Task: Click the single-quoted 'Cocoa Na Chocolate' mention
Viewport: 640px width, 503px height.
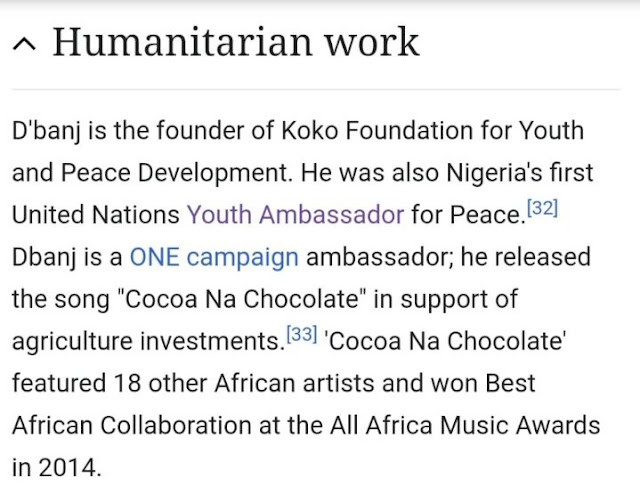Action: point(445,340)
